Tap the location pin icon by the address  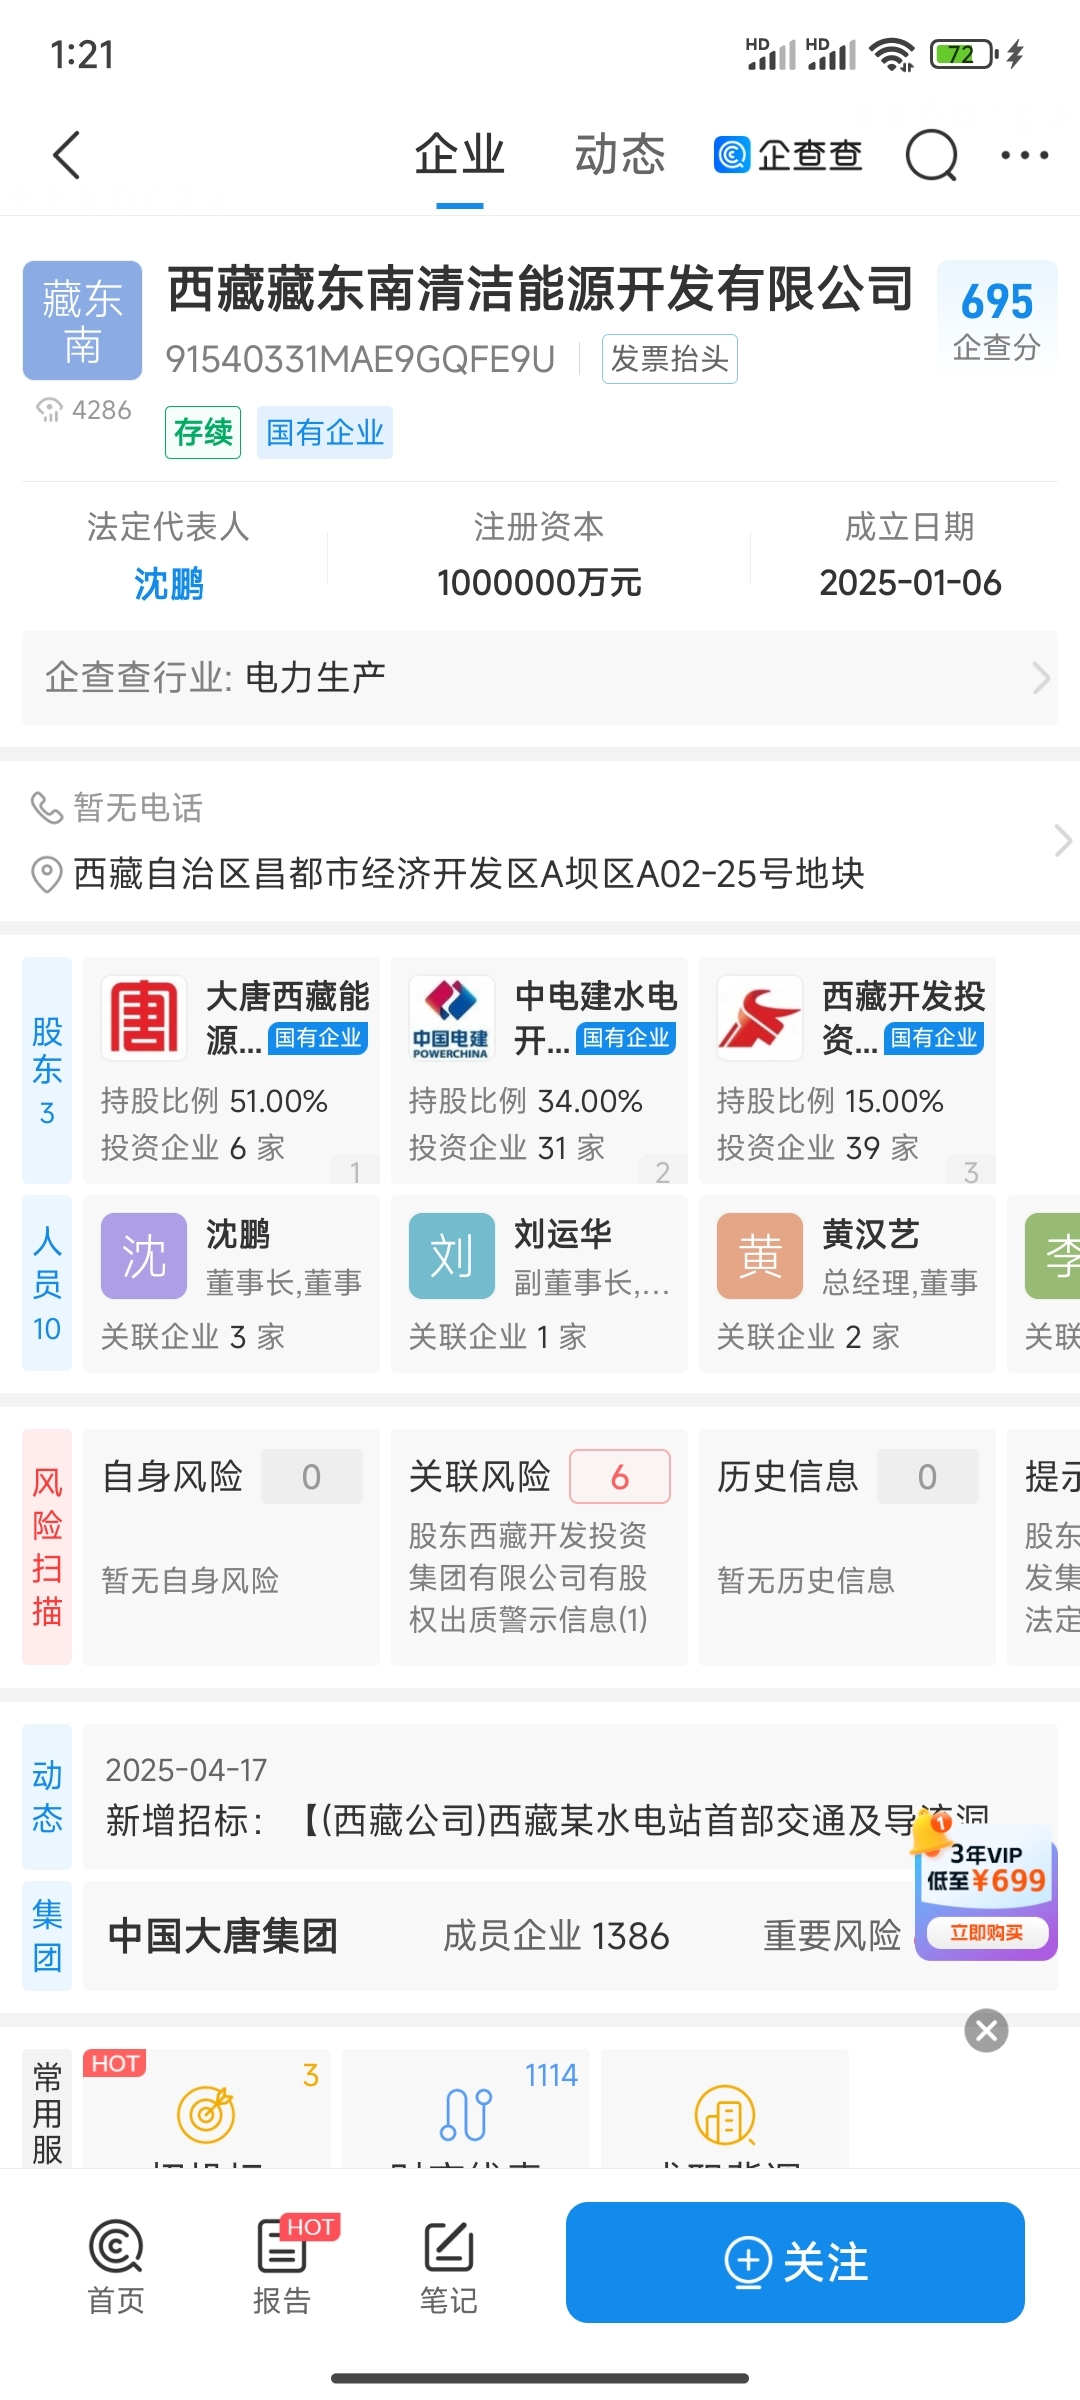point(46,874)
